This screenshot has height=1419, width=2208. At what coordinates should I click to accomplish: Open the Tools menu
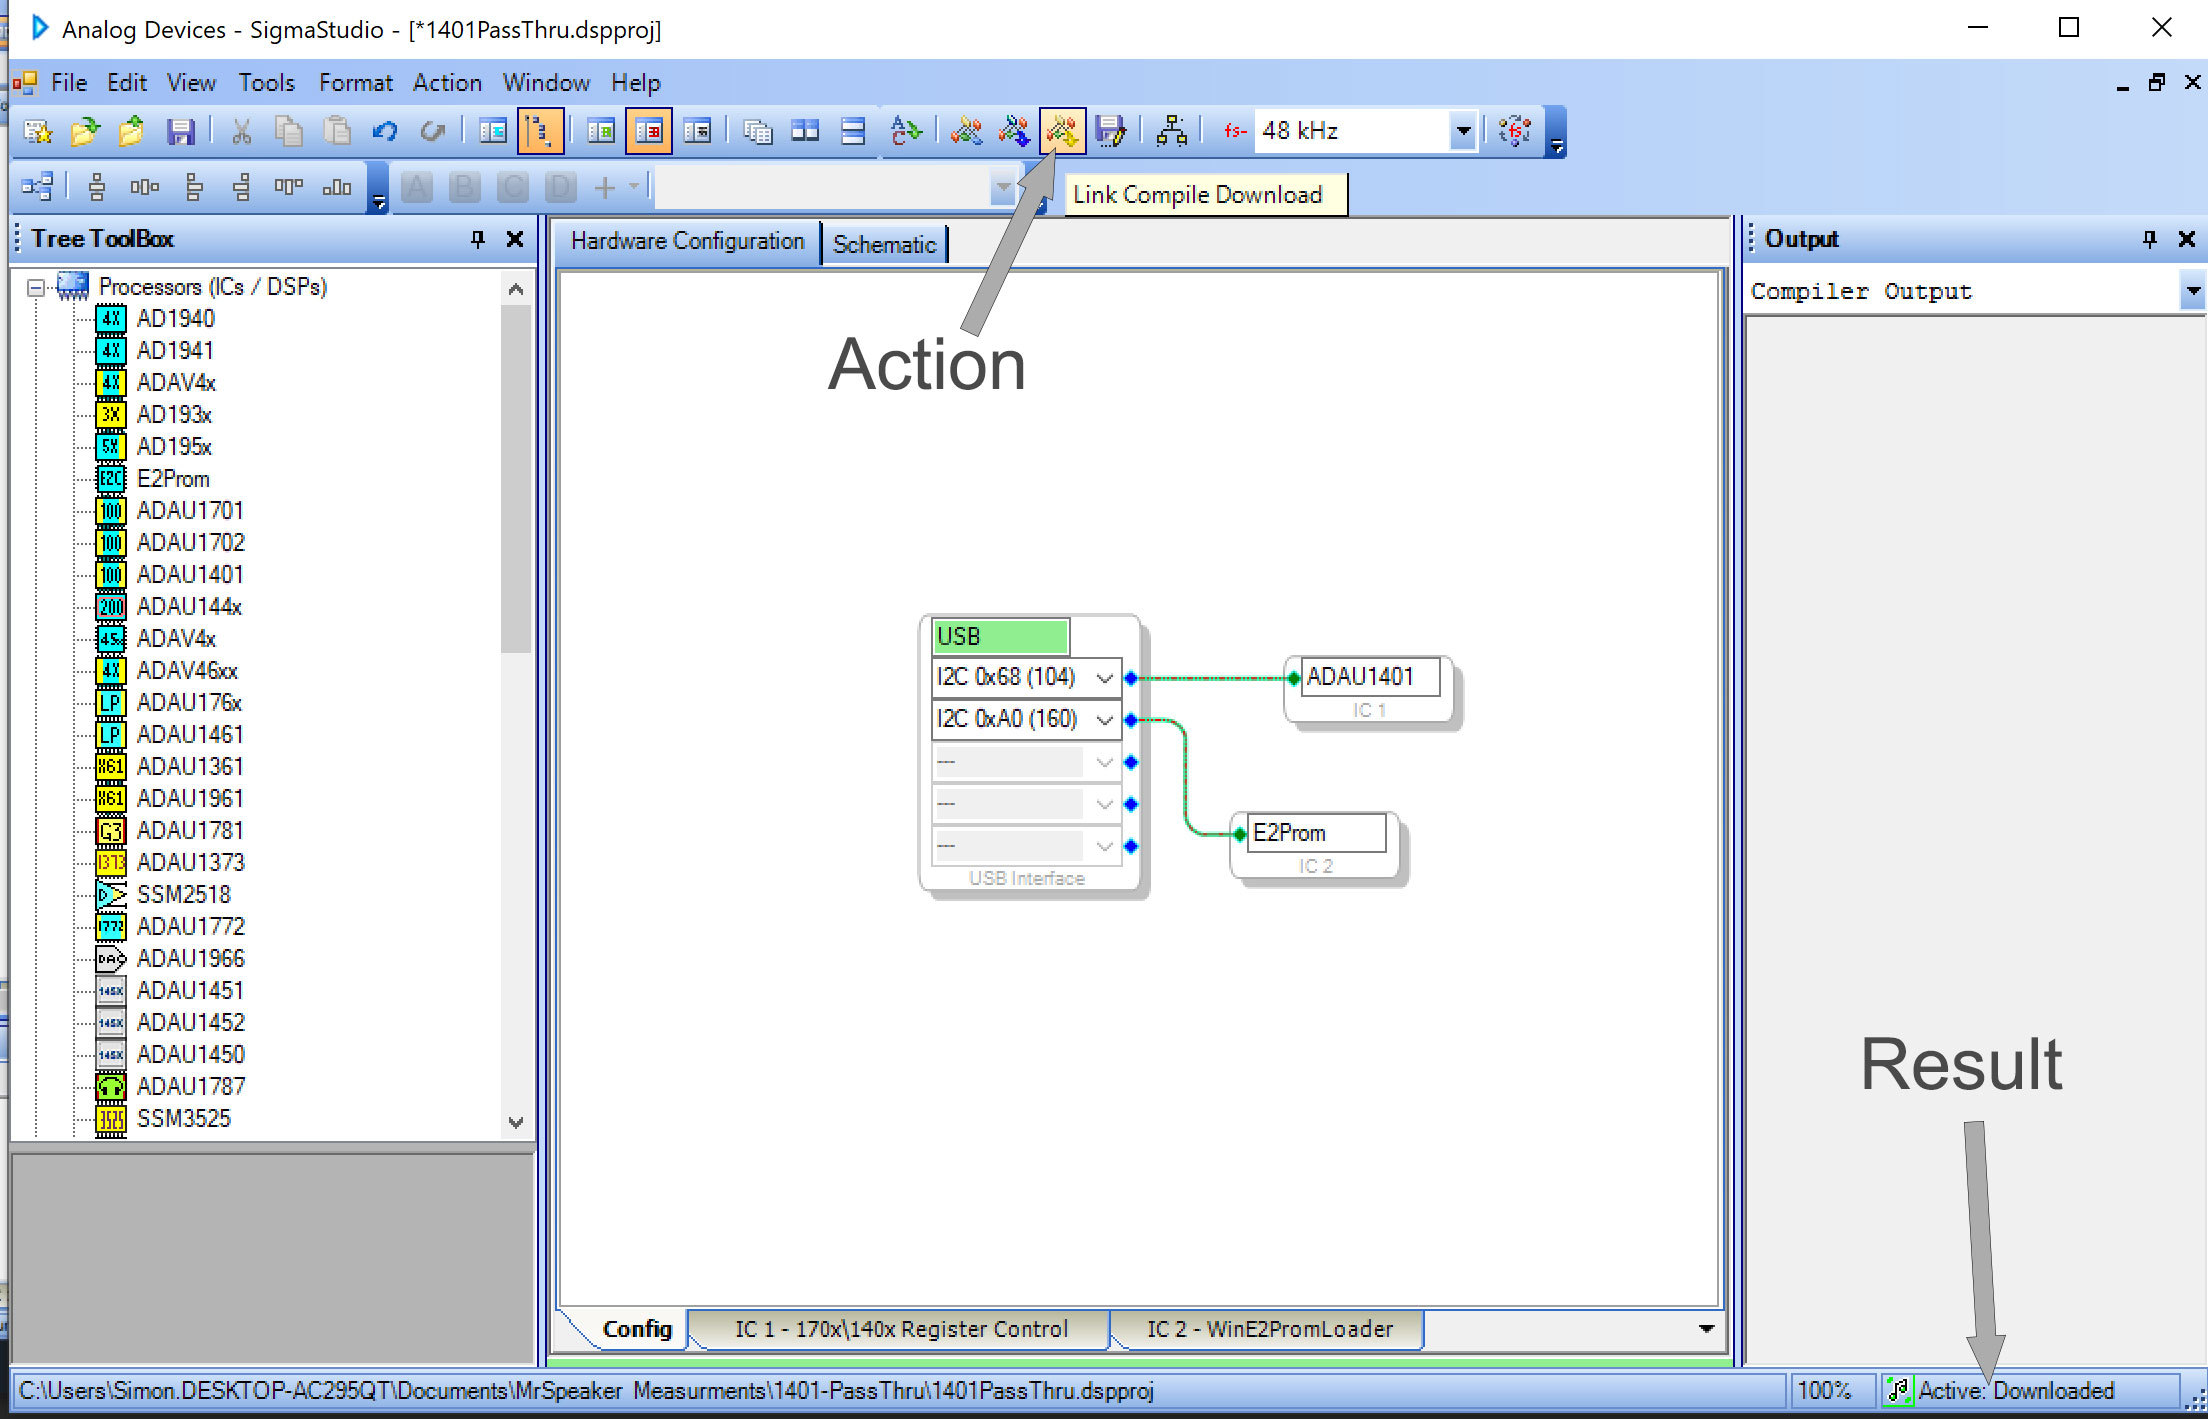click(266, 83)
